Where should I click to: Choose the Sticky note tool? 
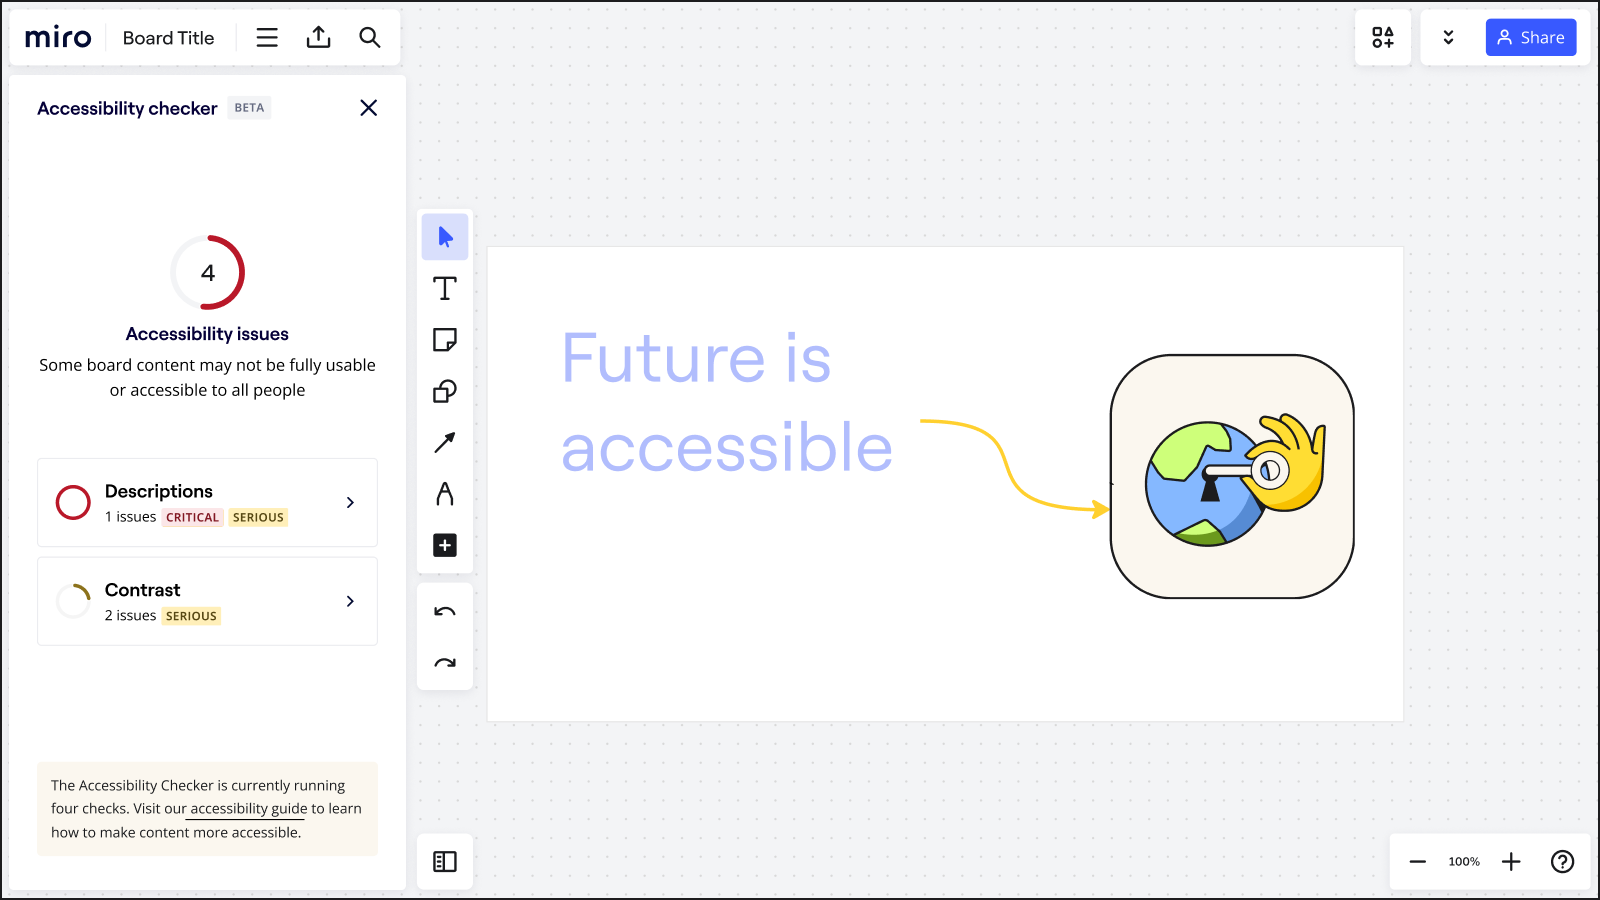[445, 340]
